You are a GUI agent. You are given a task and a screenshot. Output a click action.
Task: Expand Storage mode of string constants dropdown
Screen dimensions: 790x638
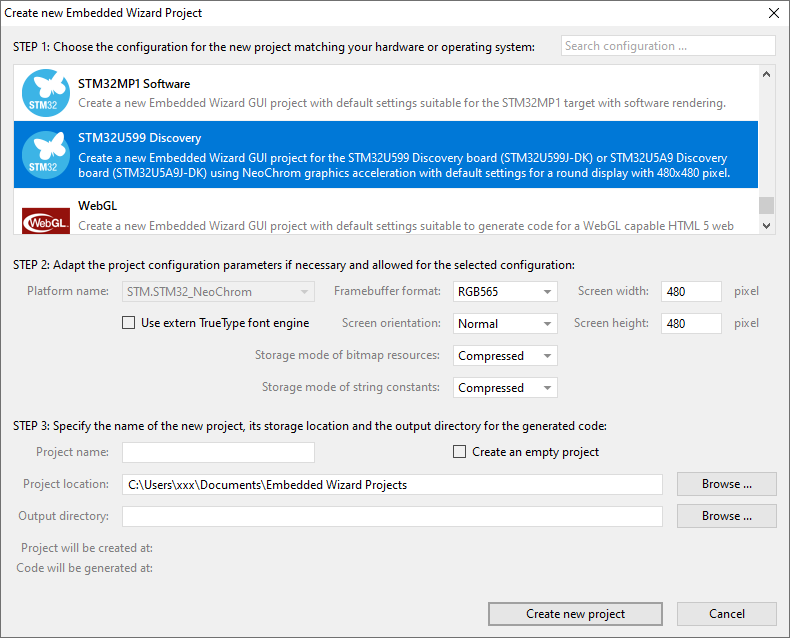point(505,388)
